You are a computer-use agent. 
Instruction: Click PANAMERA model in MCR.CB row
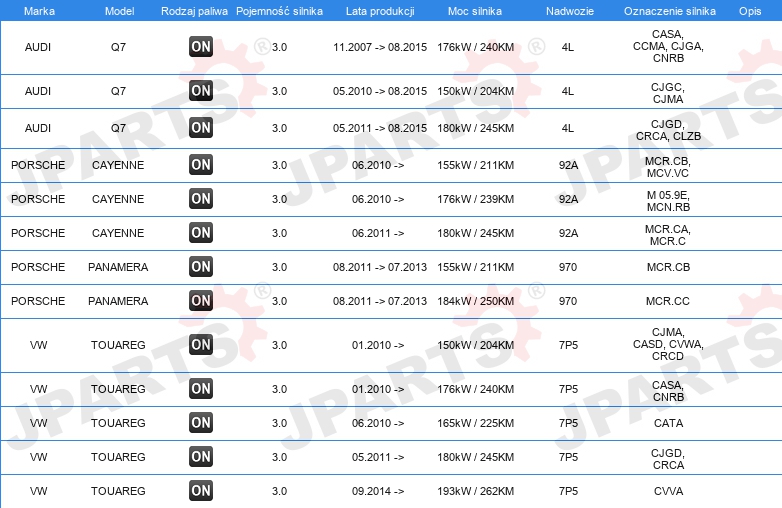pyautogui.click(x=118, y=267)
